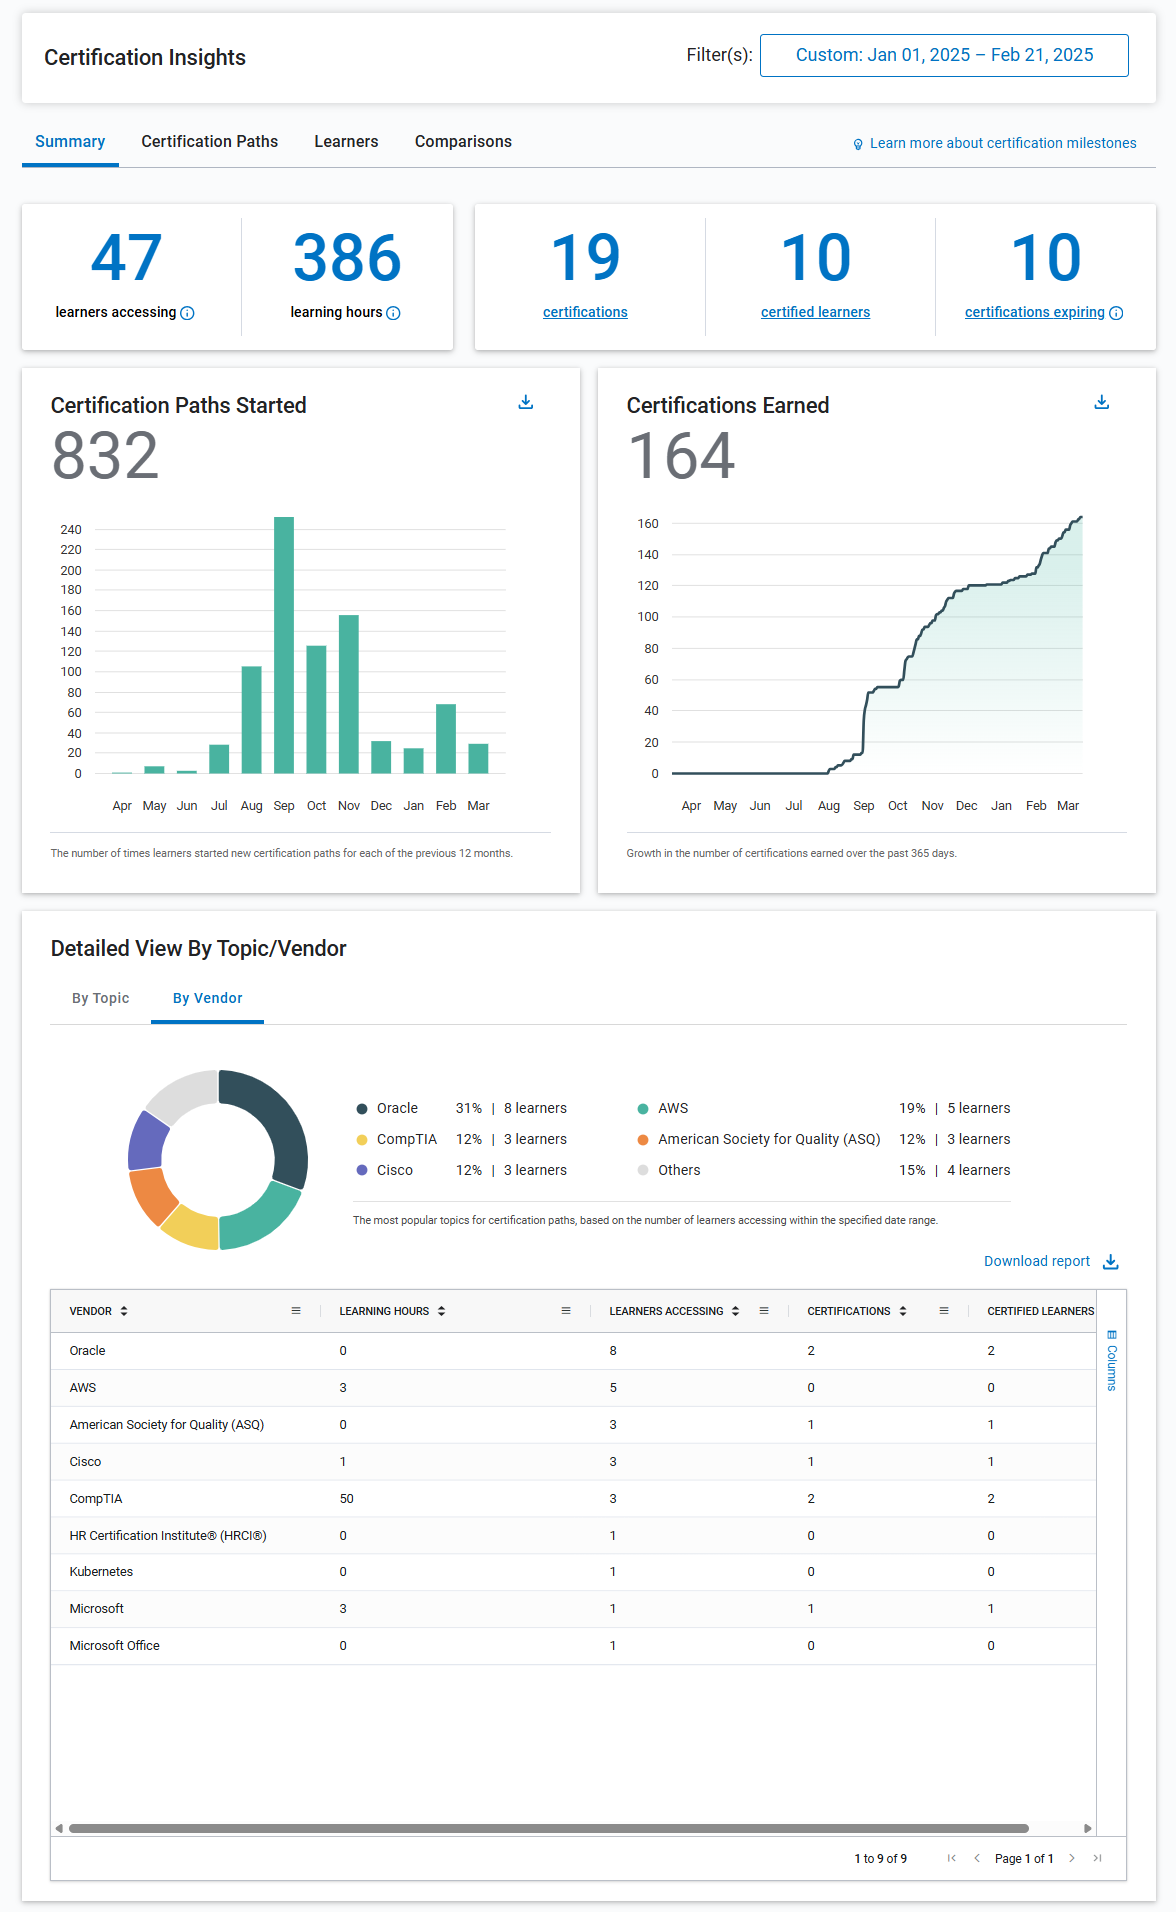Screen dimensions: 1176x1912
Task: Open the Learning Hours column menu icon
Action: 566,1311
